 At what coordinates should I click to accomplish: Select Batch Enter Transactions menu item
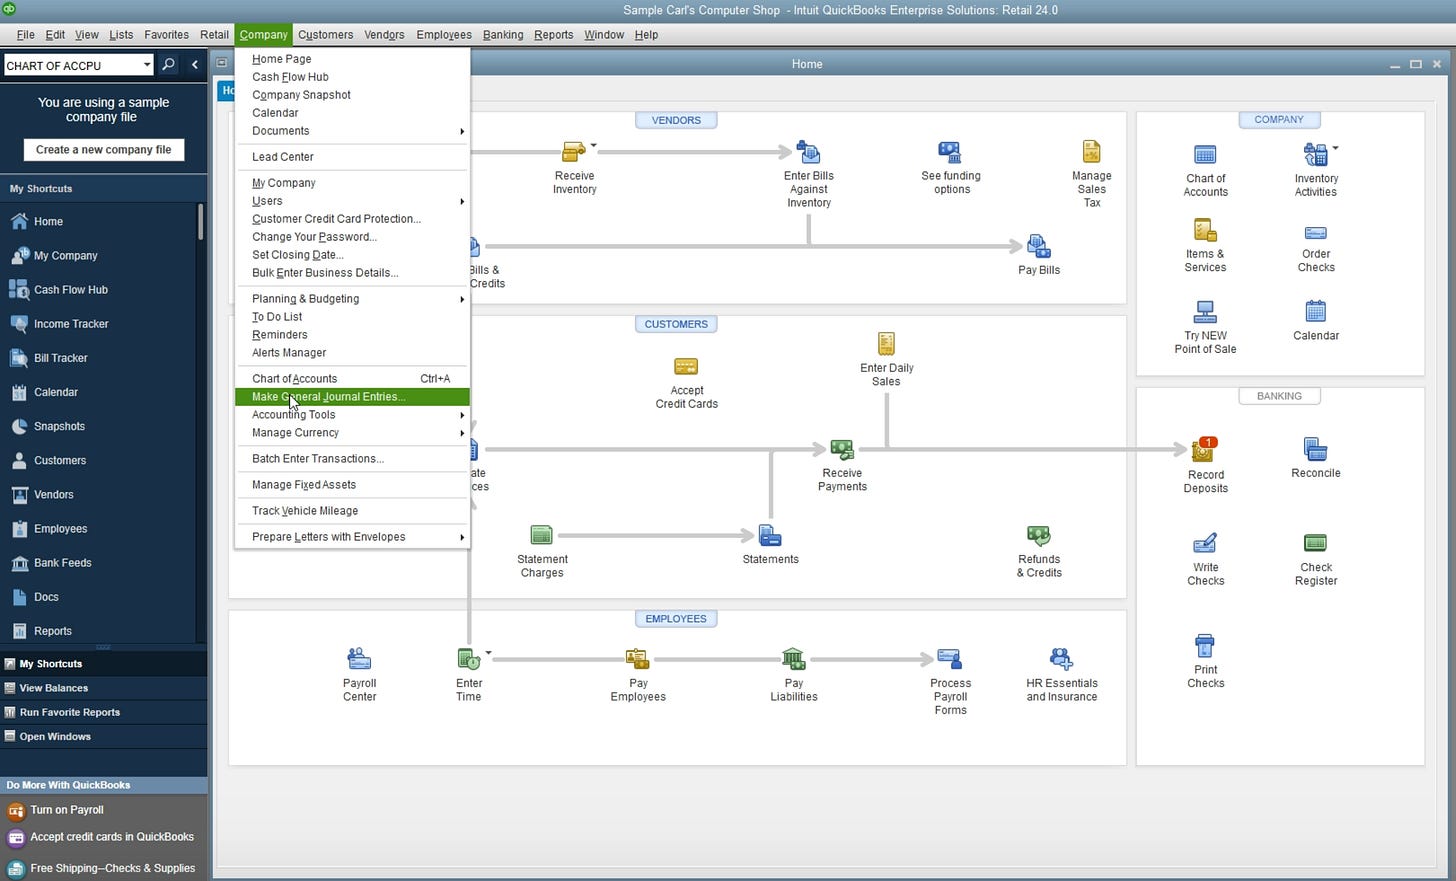pyautogui.click(x=352, y=459)
